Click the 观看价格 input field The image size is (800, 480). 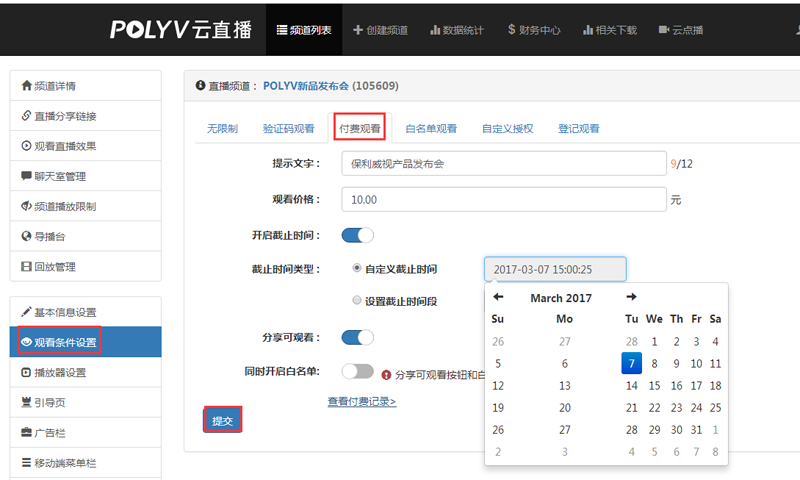pos(503,199)
